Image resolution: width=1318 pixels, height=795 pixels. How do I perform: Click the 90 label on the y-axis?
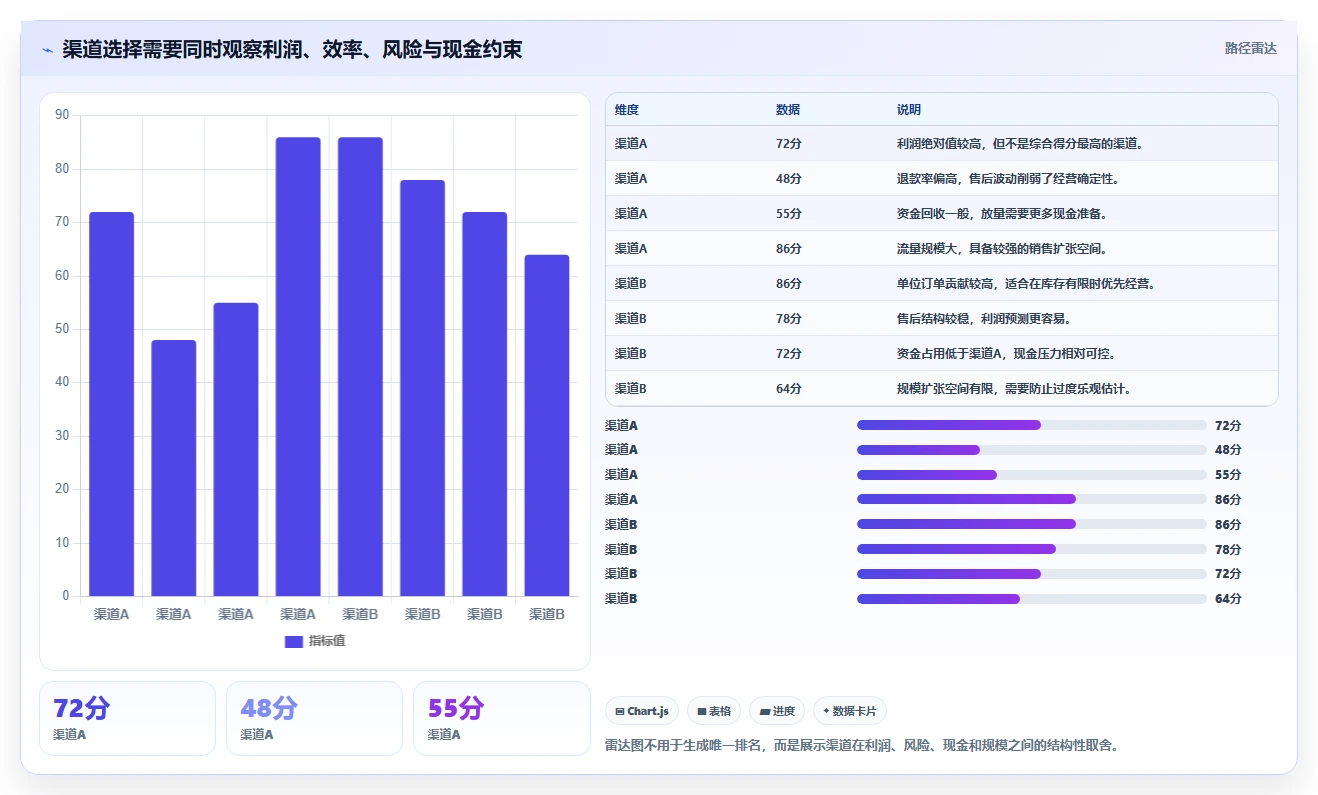(62, 115)
